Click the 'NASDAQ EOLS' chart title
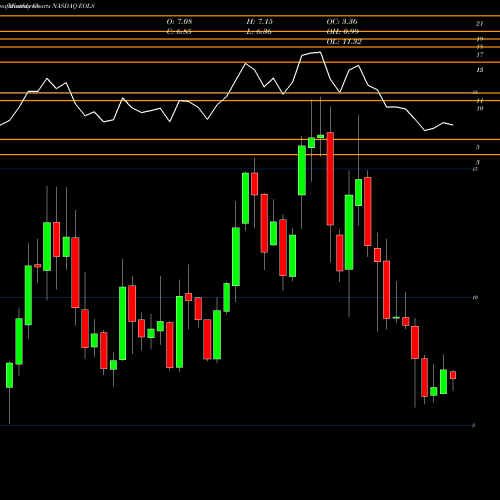 [74, 6]
